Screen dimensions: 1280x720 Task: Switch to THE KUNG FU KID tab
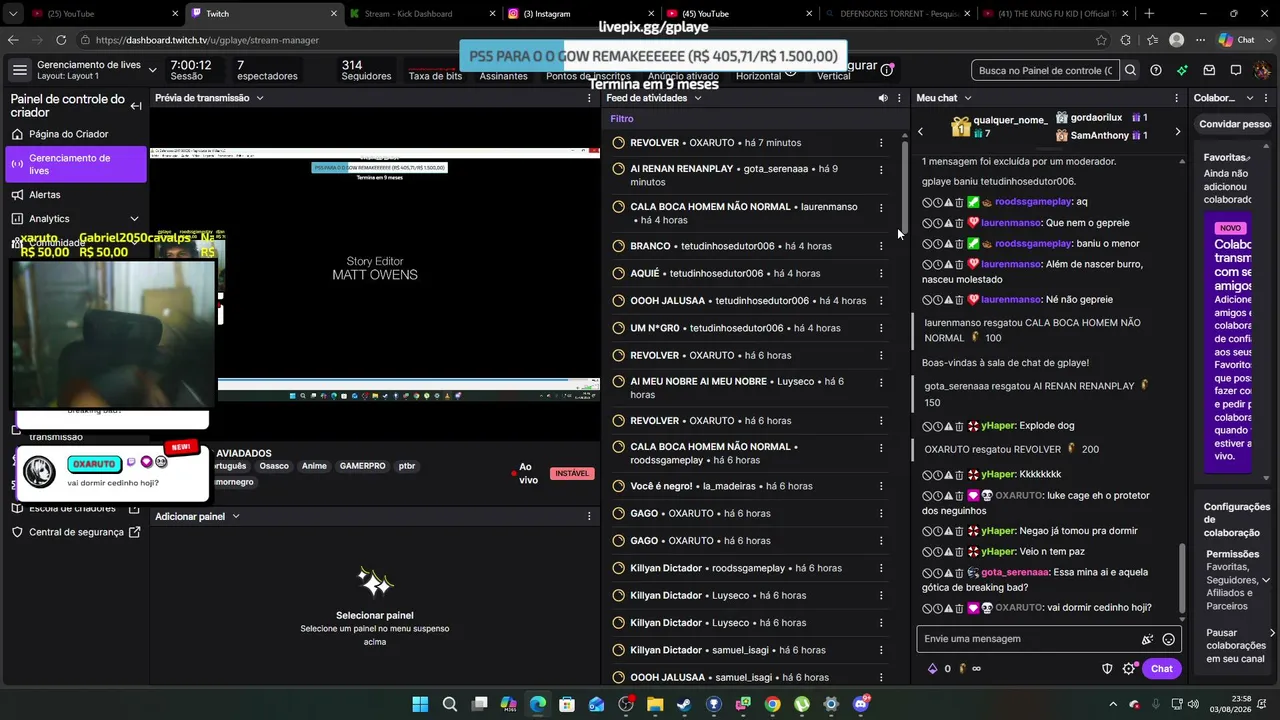1054,14
